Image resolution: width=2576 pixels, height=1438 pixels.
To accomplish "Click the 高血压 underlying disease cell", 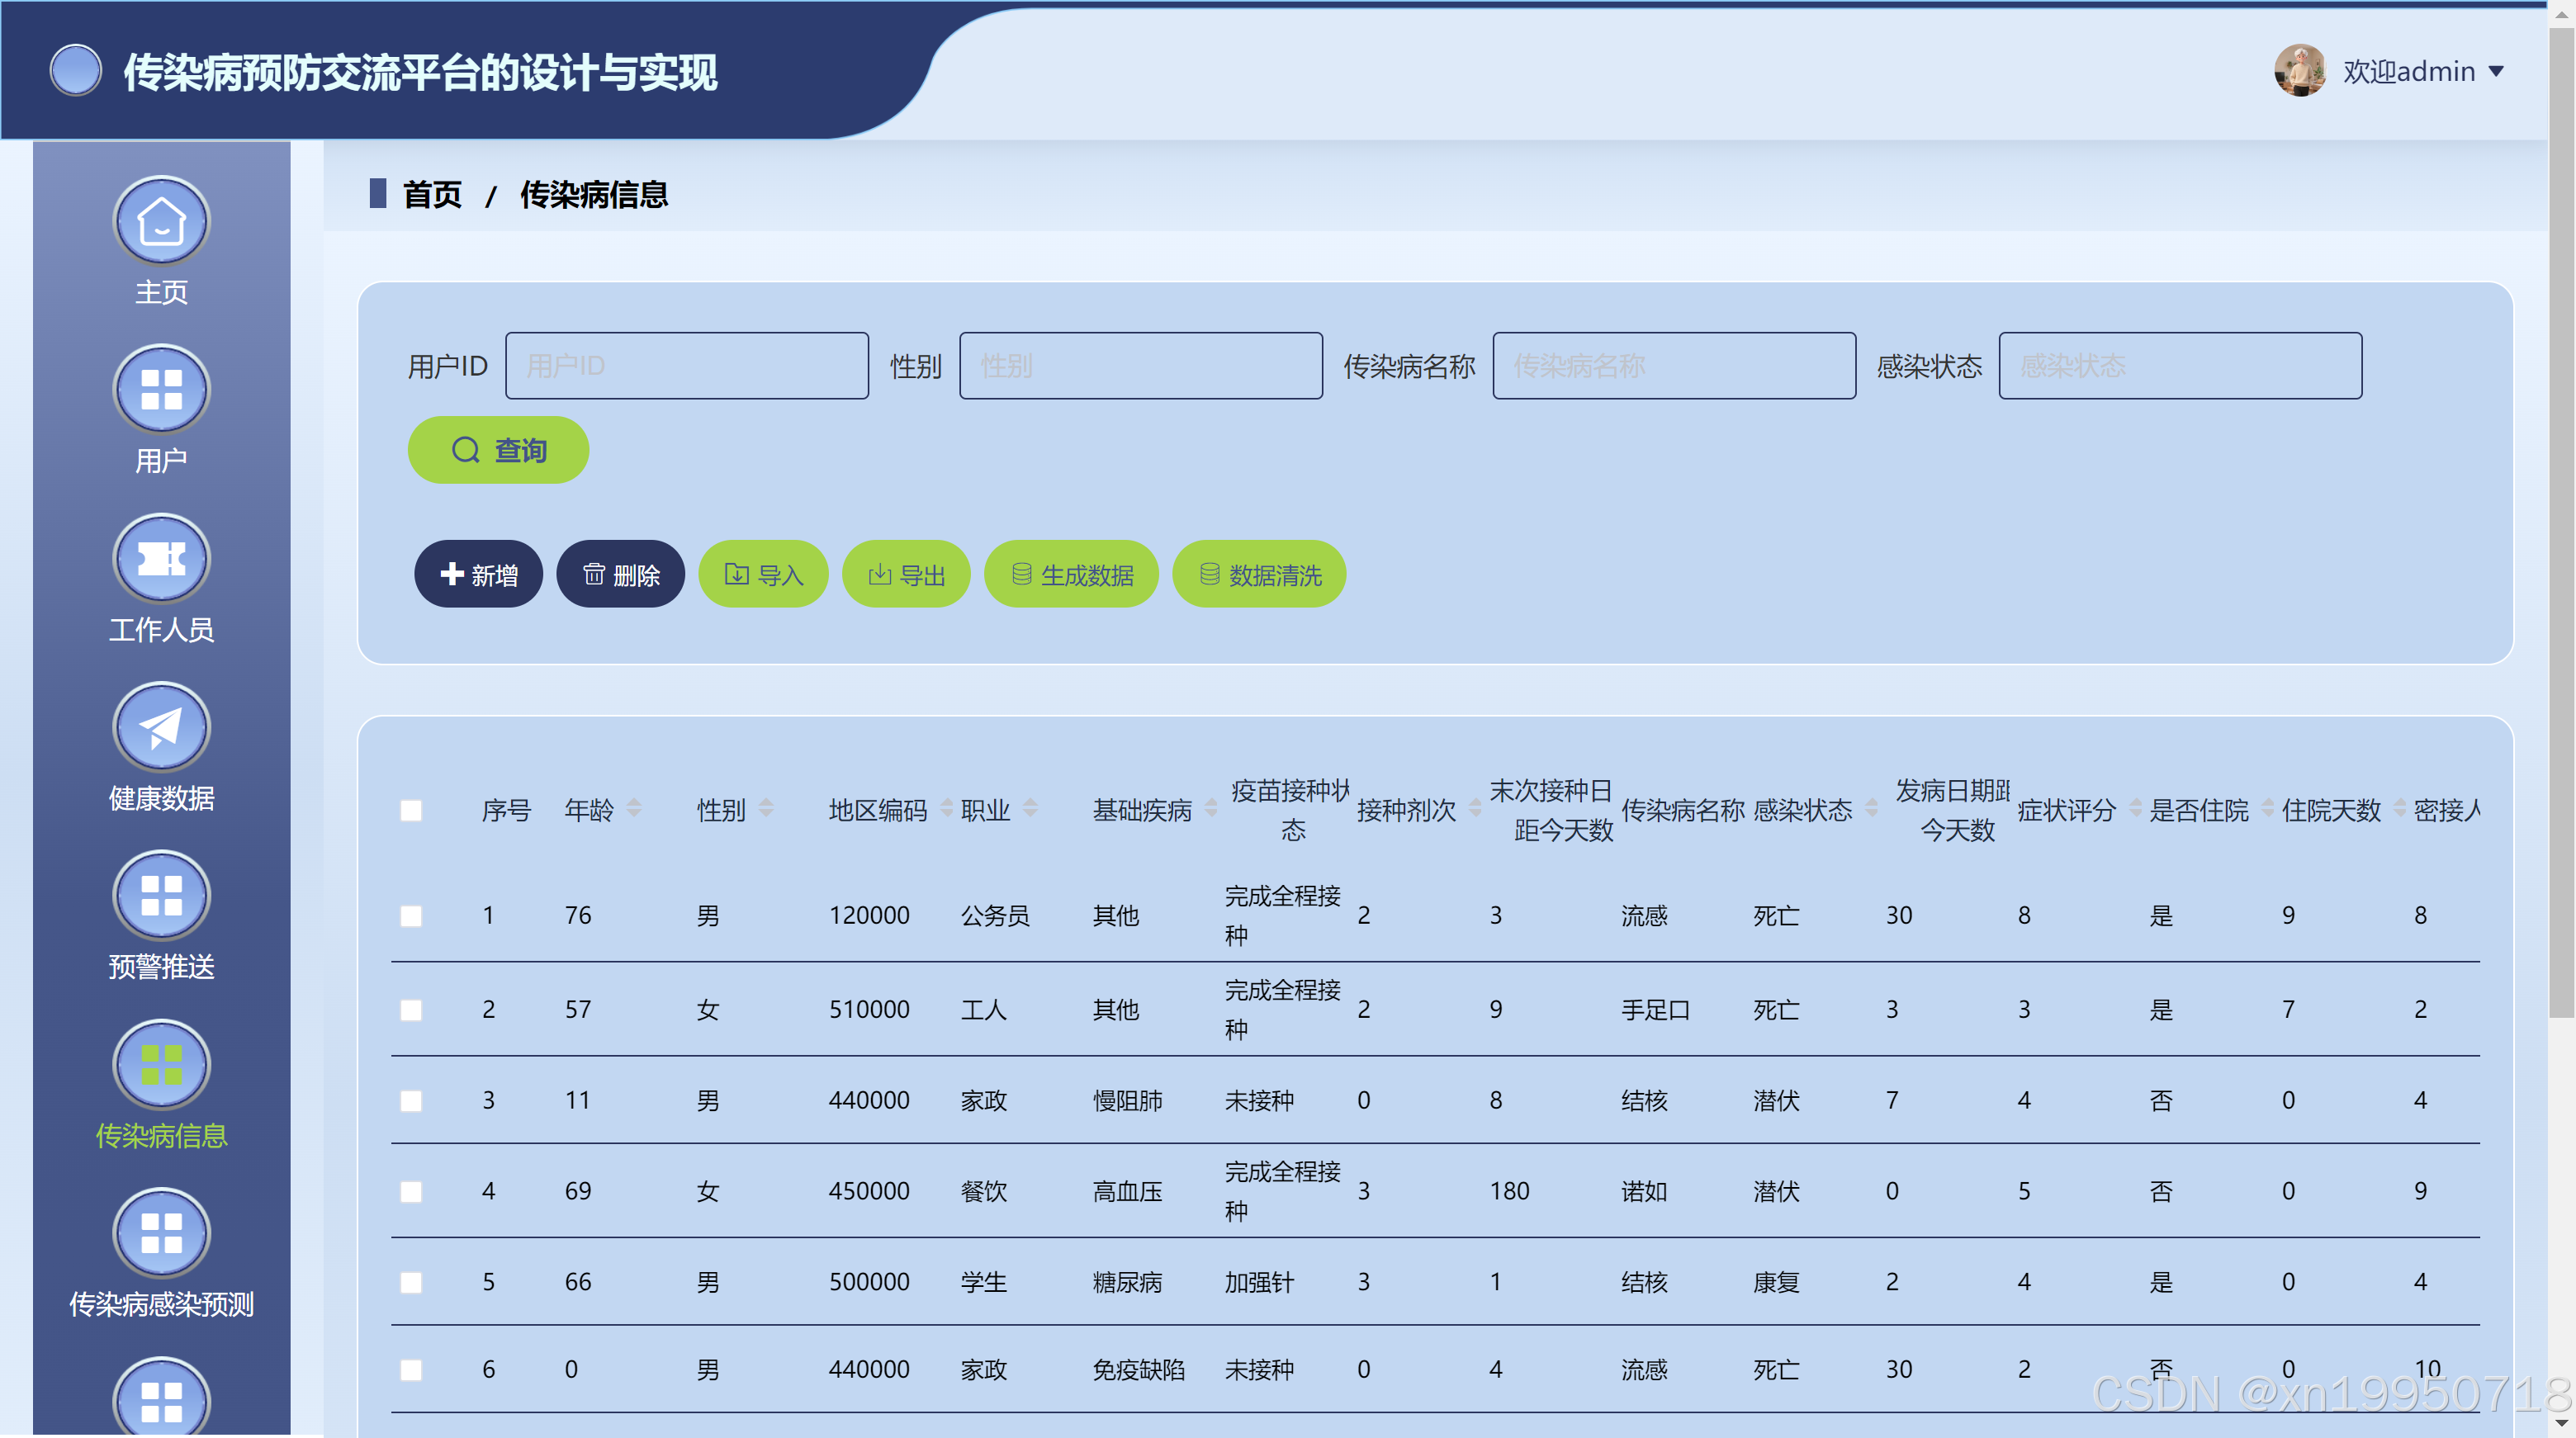I will tap(1127, 1192).
